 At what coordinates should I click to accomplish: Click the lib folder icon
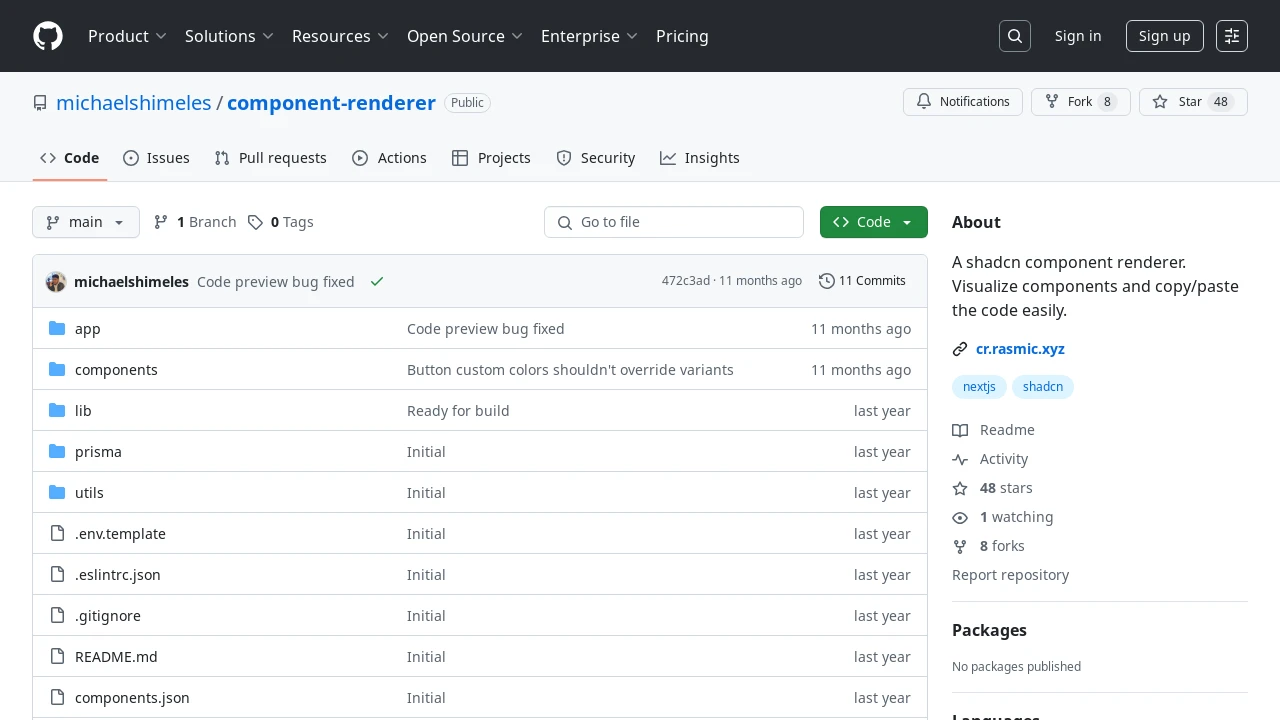tap(57, 411)
